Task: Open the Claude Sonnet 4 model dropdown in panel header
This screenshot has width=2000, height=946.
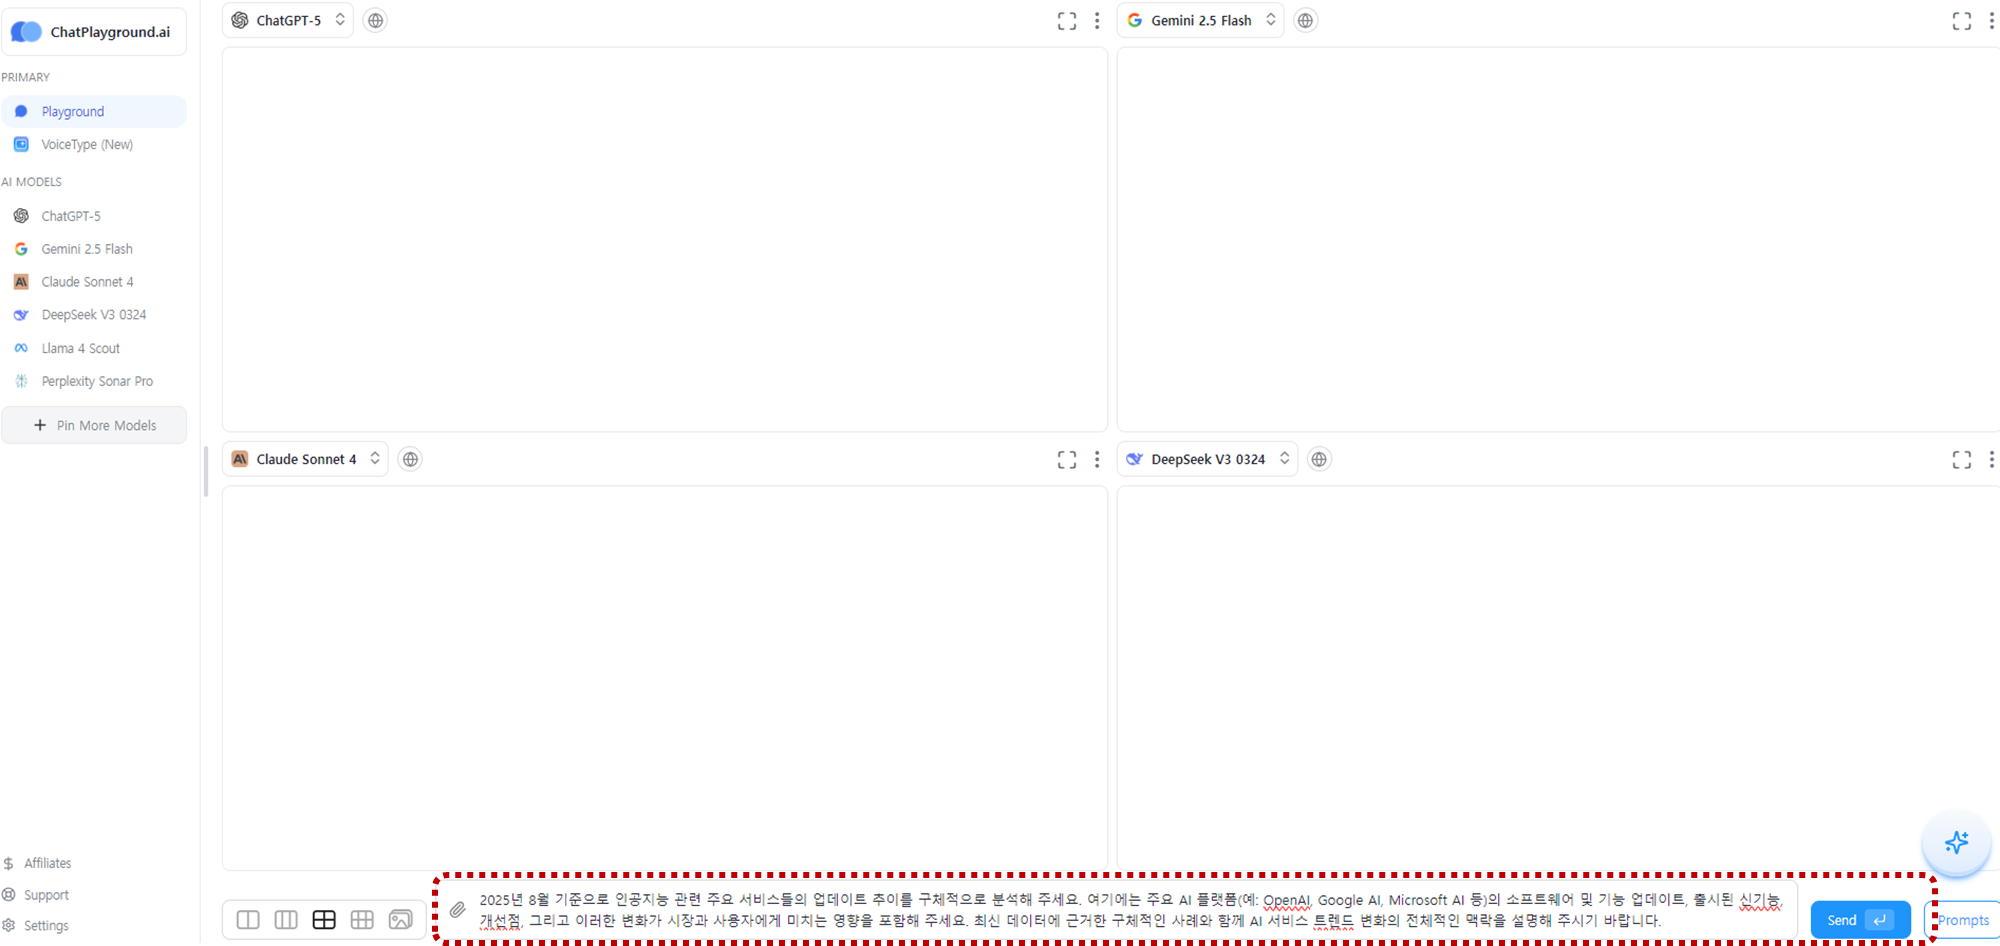Action: click(x=305, y=459)
